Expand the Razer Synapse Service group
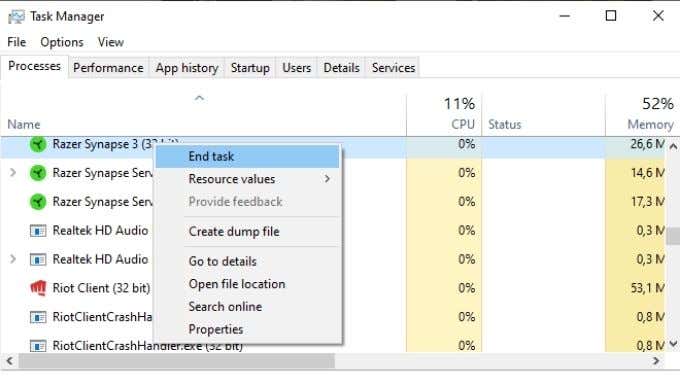Screen dimensions: 680x383 tap(13, 173)
